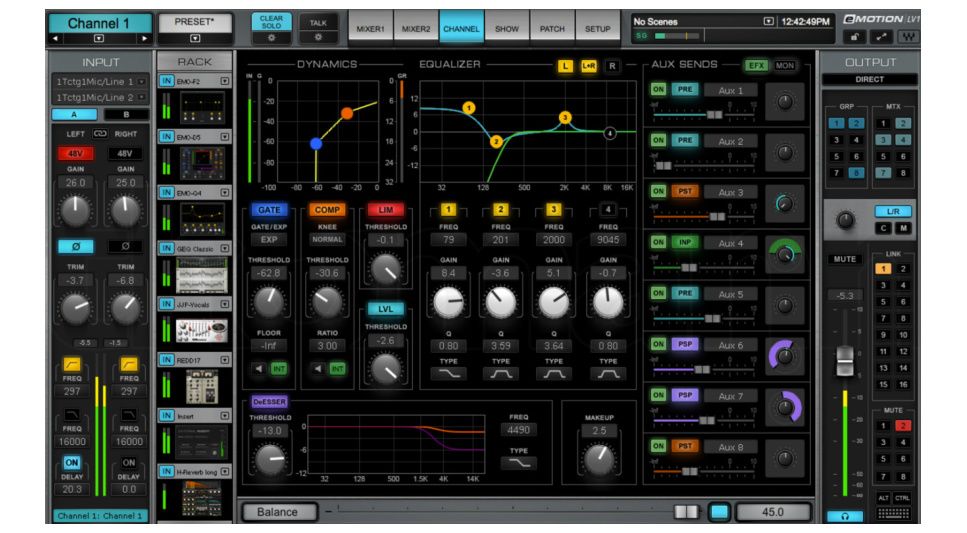Invert left channel phase with Ø button
This screenshot has height=533, width=967.
[75, 246]
